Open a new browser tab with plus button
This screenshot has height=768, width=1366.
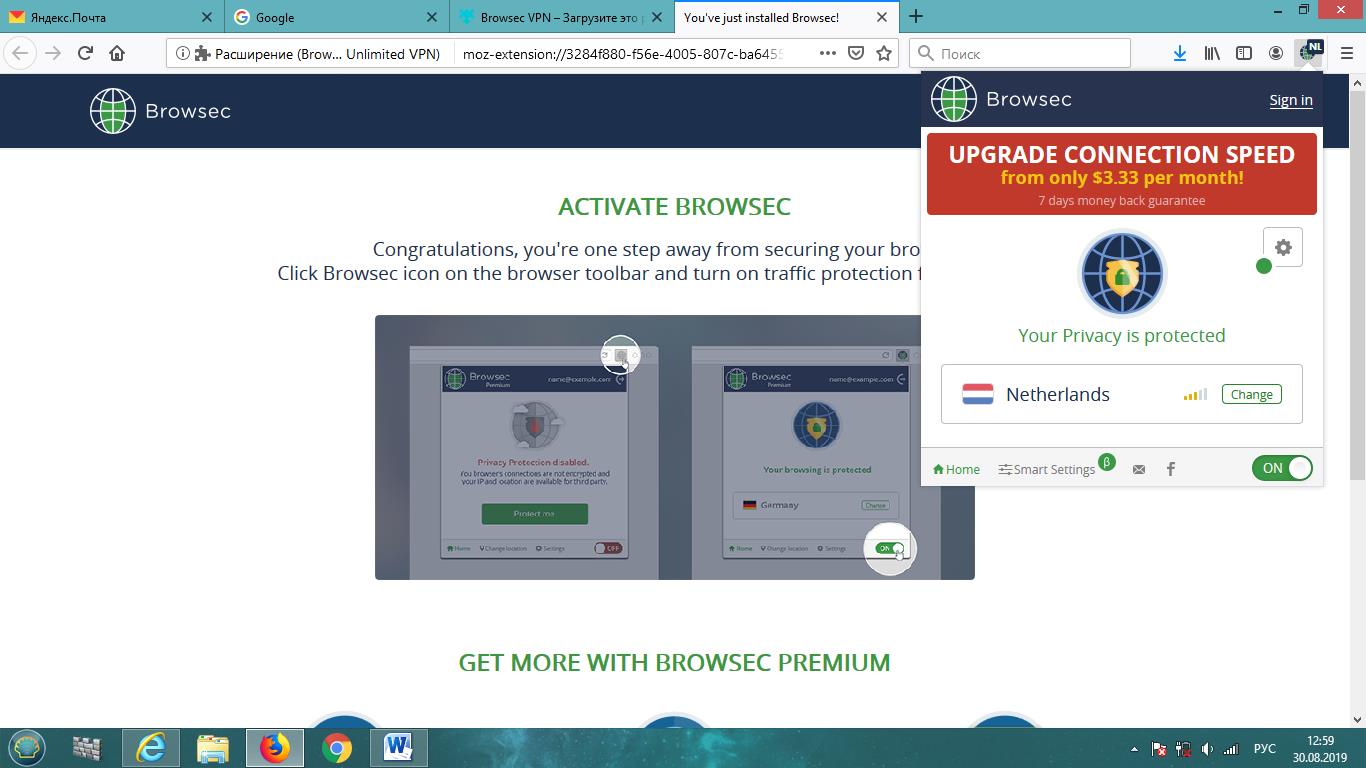point(915,16)
